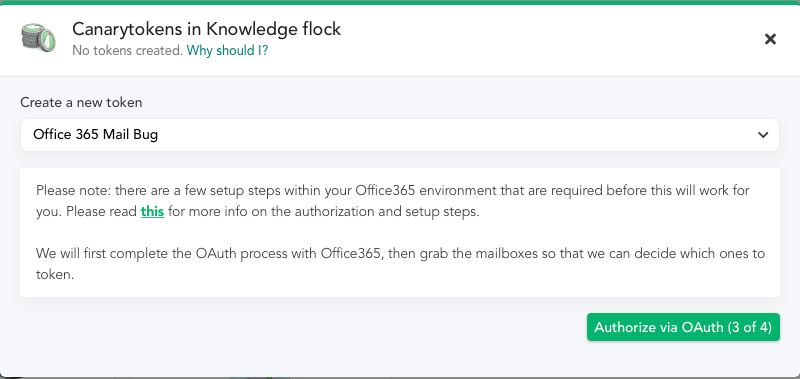Click blank header area beside the title
Screen dimensions: 800x379
(x=551, y=39)
